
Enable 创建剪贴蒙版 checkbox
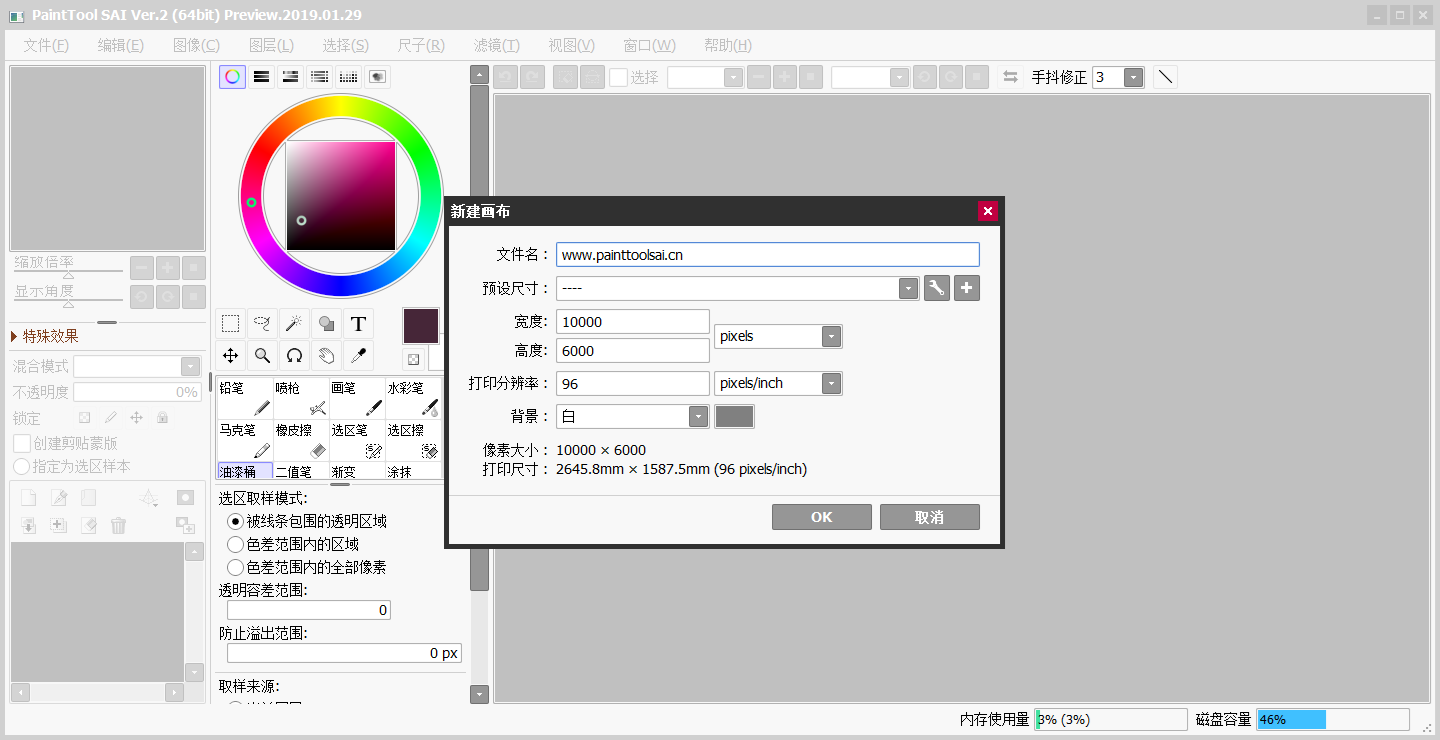[x=21, y=443]
